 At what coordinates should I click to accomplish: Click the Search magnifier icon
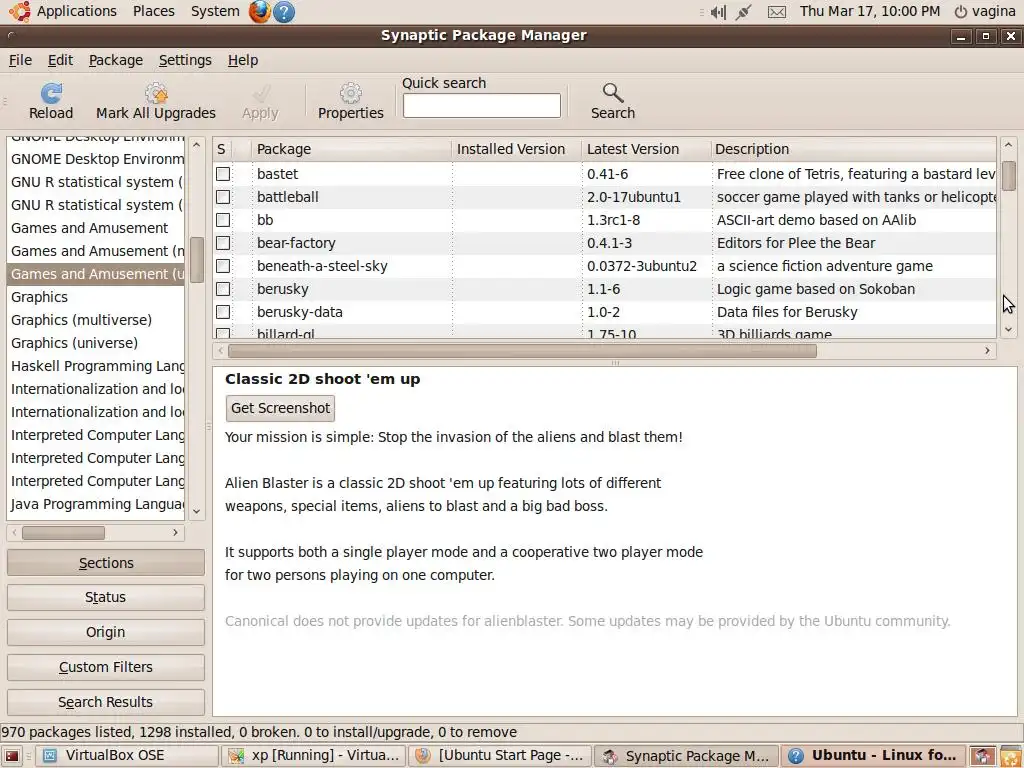point(613,93)
